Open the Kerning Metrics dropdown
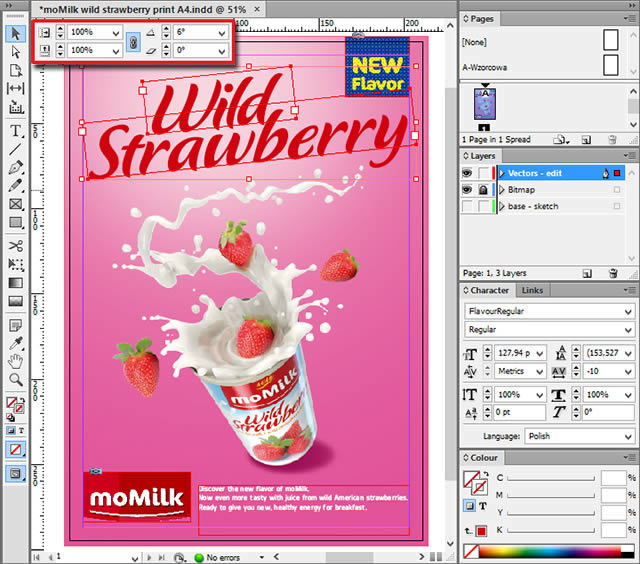 tap(540, 372)
